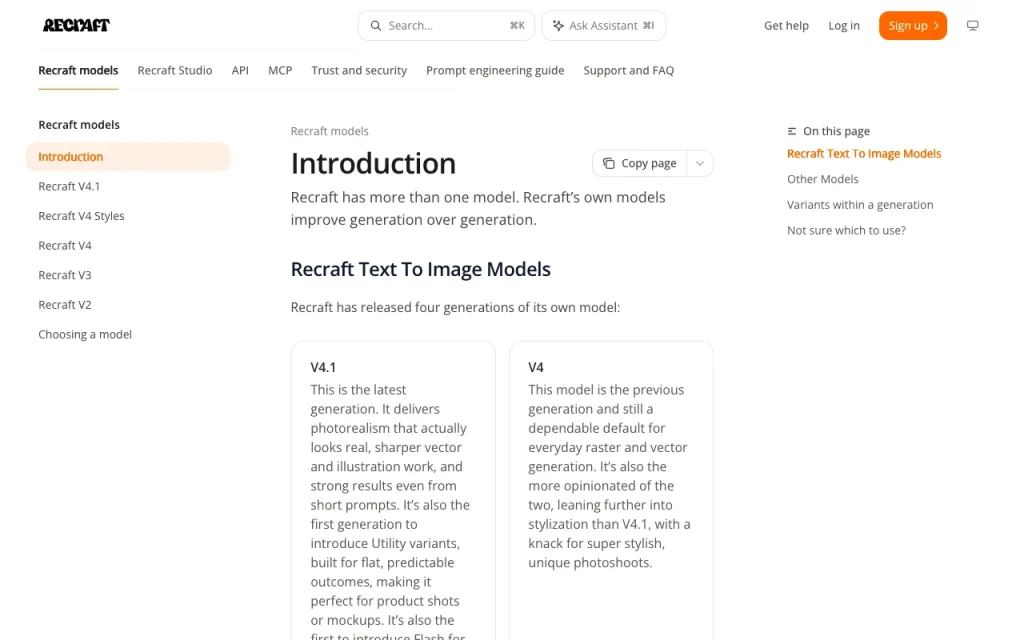This screenshot has height=640, width=1024.
Task: Click the Recraft Text To Image Models heading
Action: tap(421, 269)
